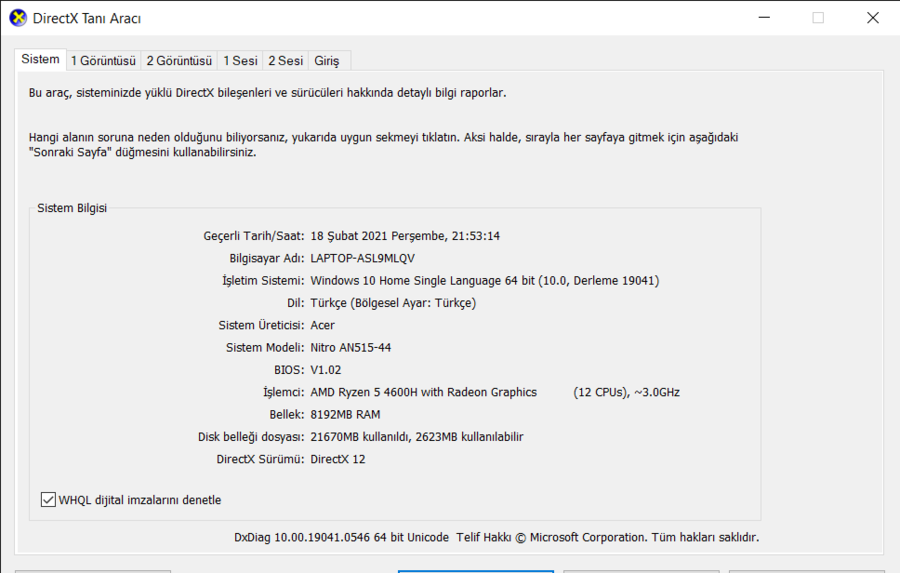Open the Giriş tab
Viewport: 900px width, 573px height.
pyautogui.click(x=327, y=60)
